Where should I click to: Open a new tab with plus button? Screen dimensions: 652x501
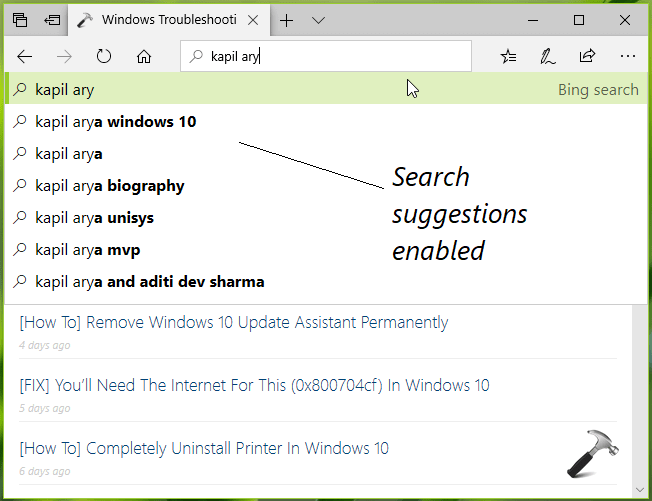click(286, 20)
